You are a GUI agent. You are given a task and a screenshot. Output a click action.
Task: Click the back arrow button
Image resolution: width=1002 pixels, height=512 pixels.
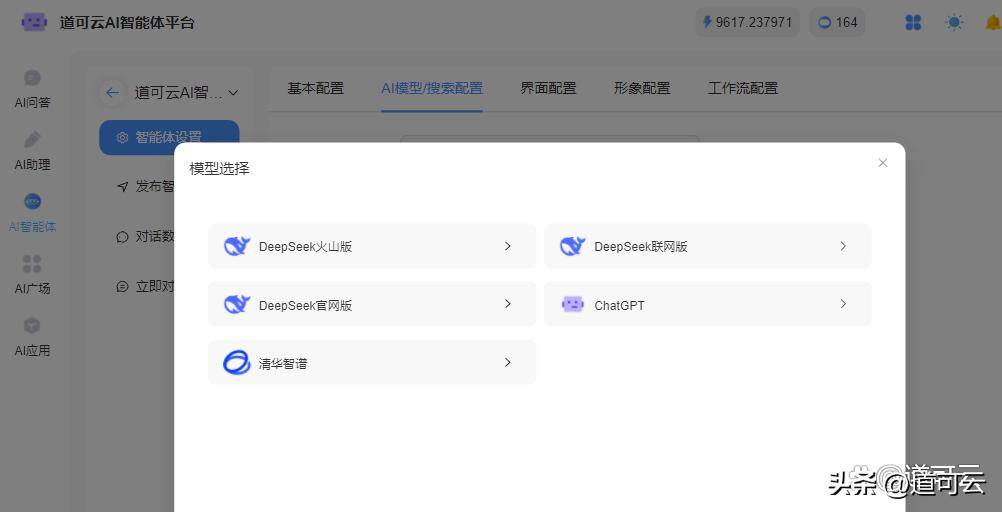click(112, 92)
